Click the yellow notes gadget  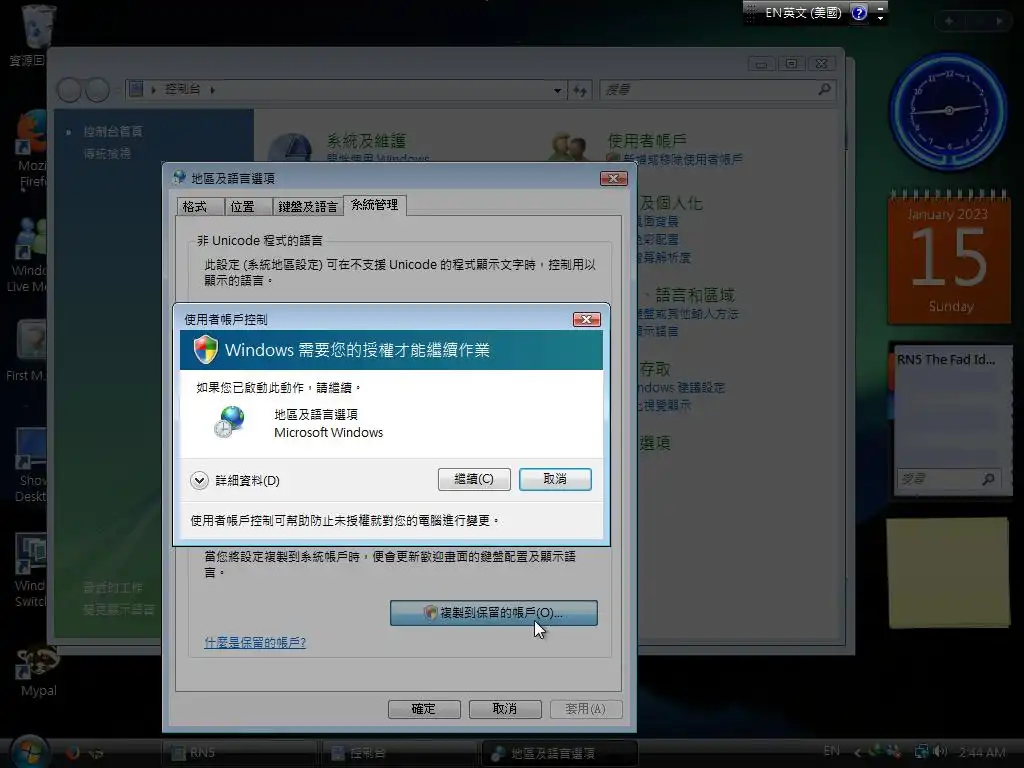coord(948,573)
